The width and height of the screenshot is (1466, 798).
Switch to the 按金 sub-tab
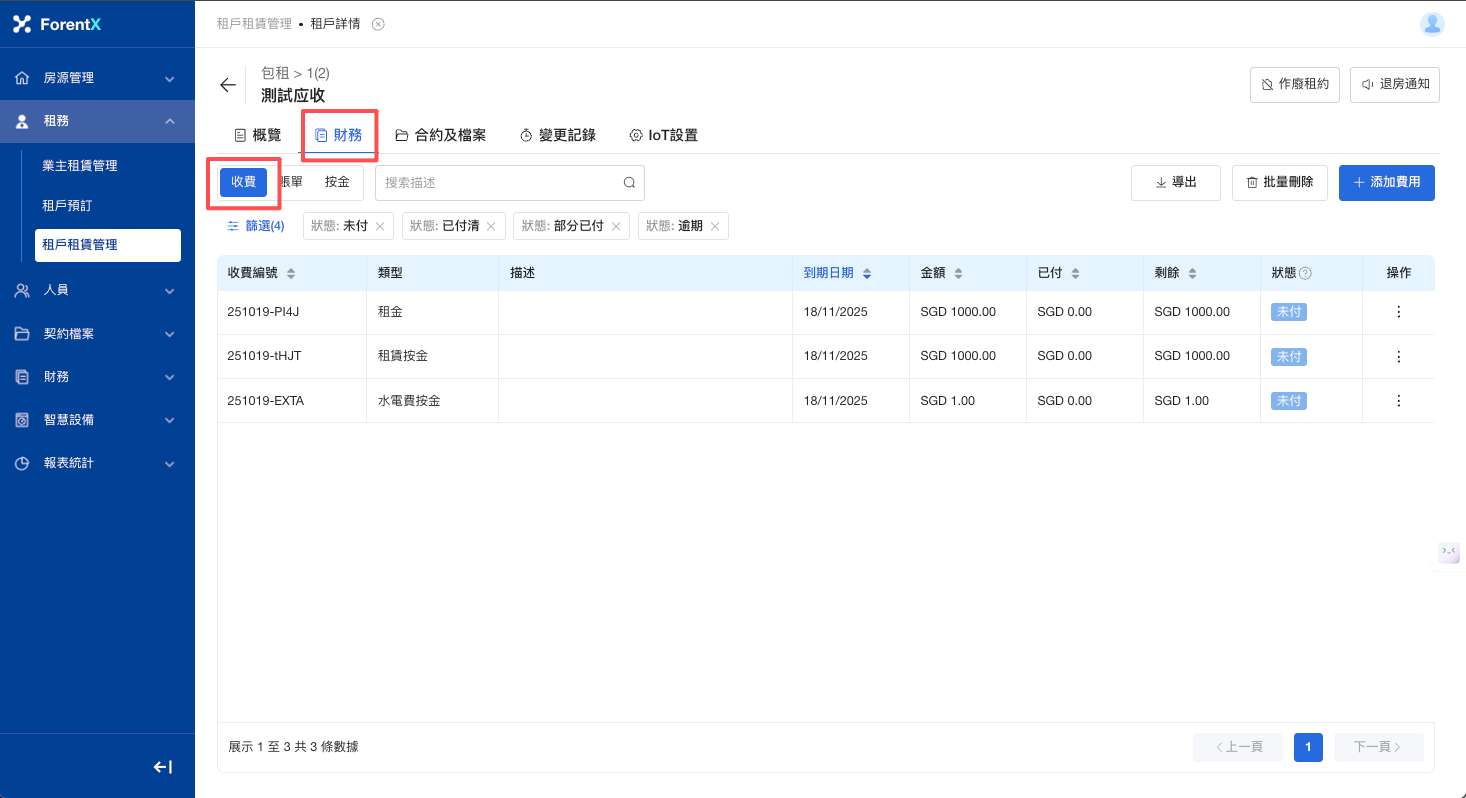(337, 182)
